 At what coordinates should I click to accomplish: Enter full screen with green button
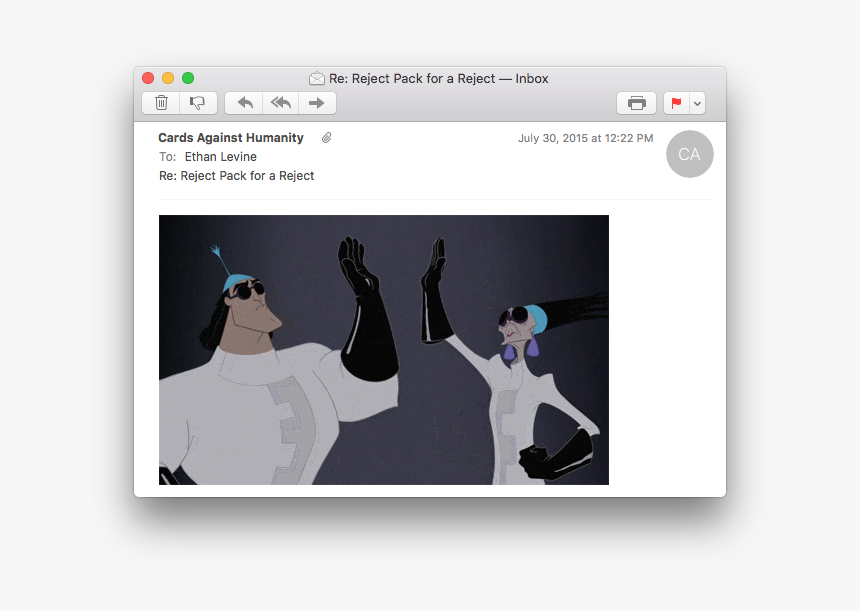click(188, 78)
